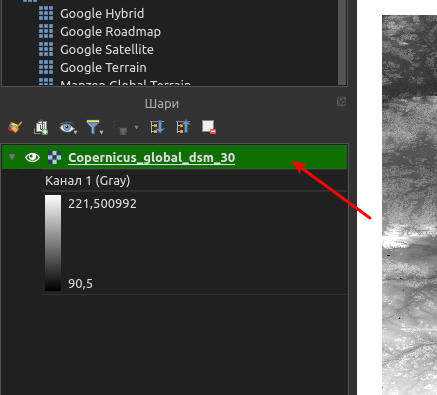This screenshot has height=395, width=437.
Task: Click the grayscale gradient legend bar
Action: (53, 243)
